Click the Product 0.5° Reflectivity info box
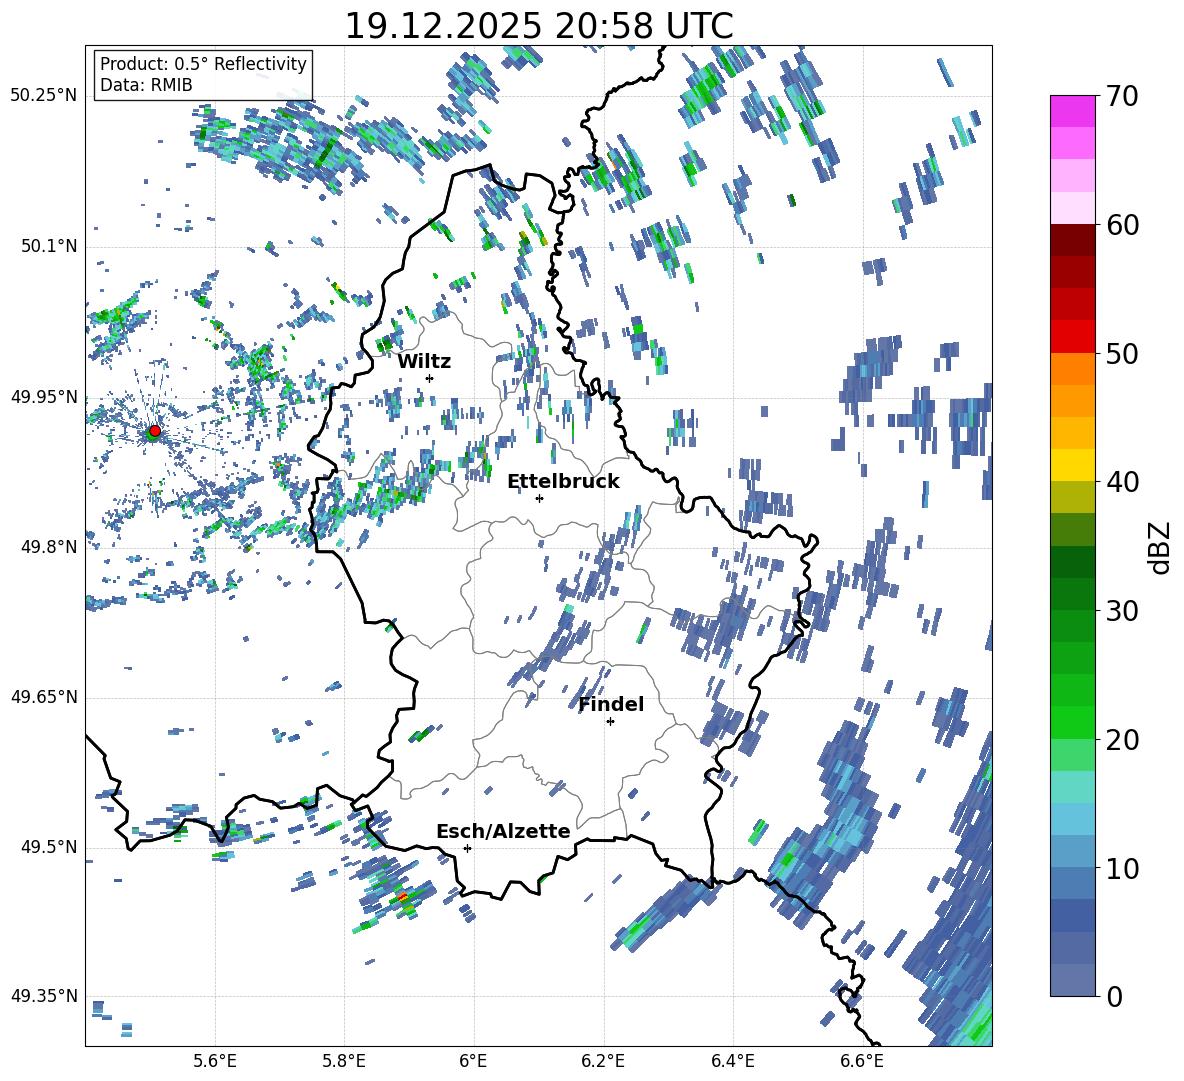Viewport: 1184px width, 1081px height. pos(203,75)
